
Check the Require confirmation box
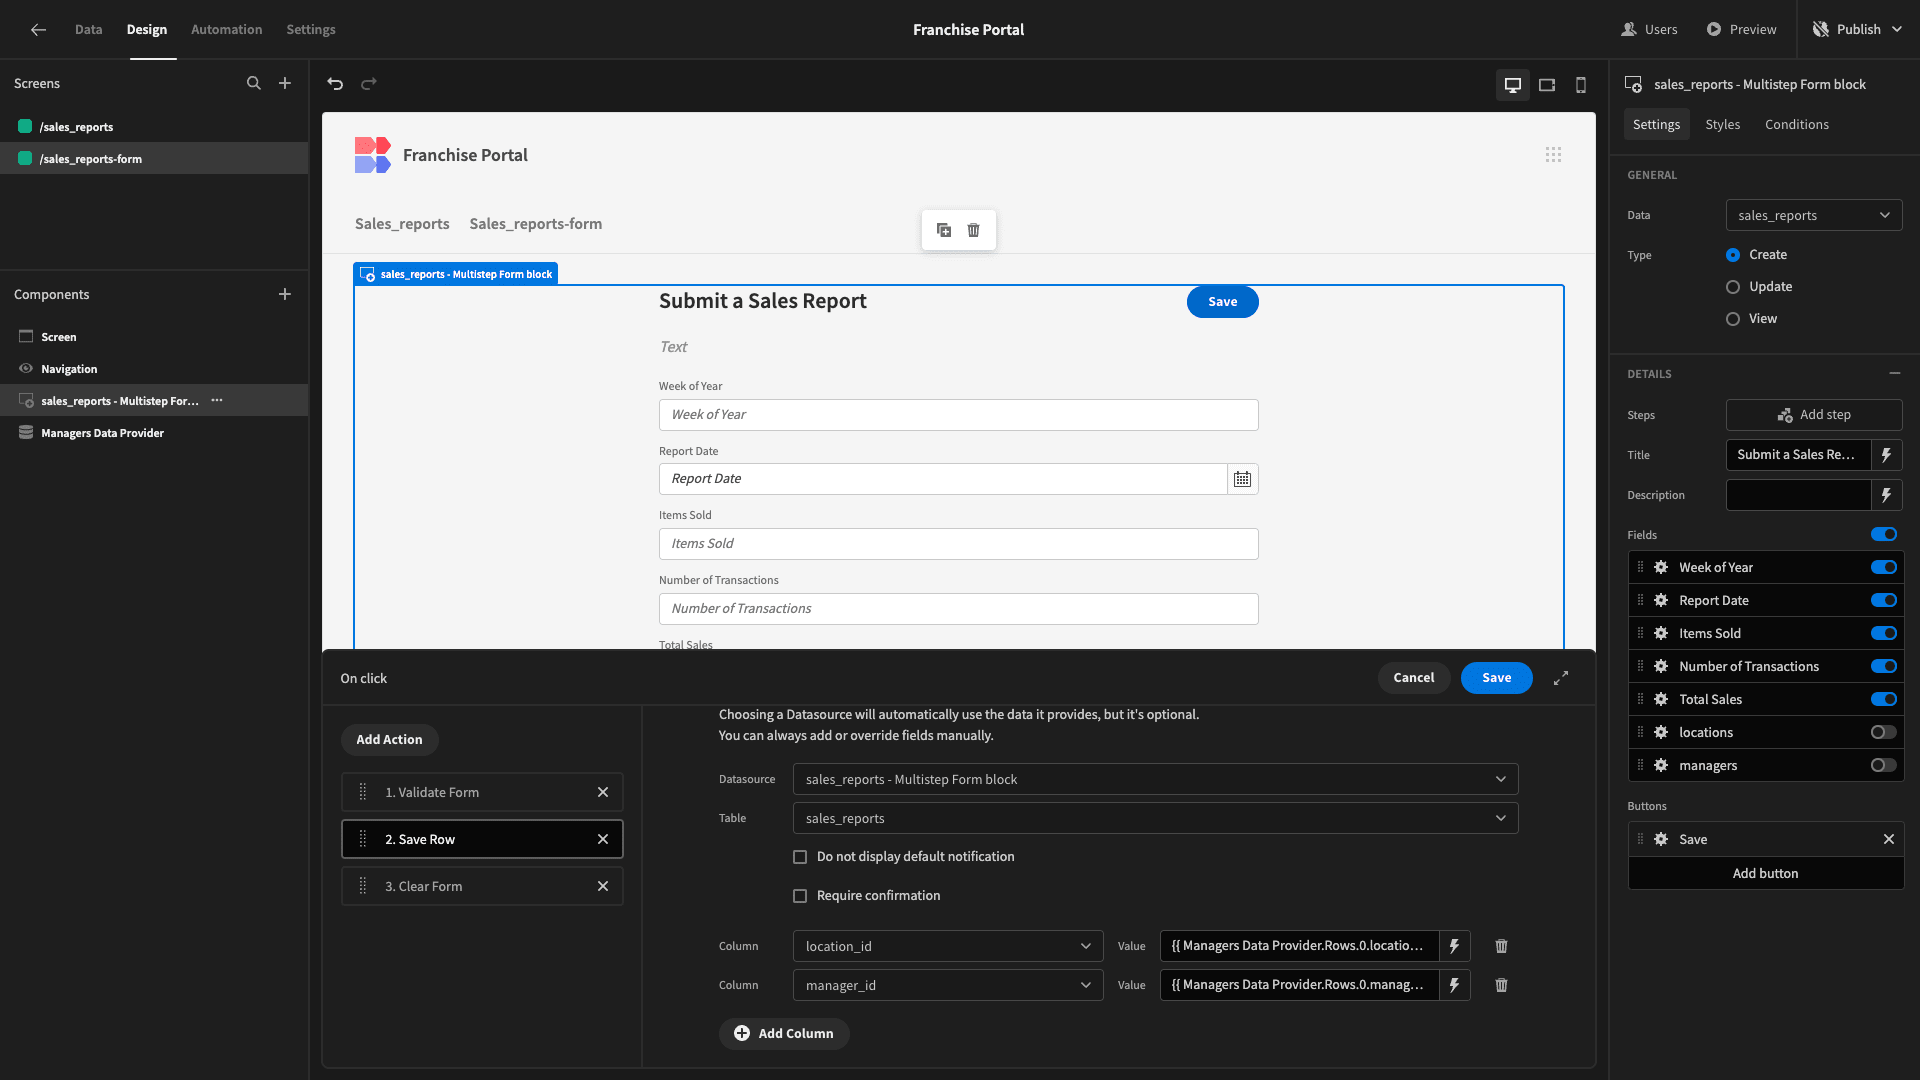pos(800,896)
